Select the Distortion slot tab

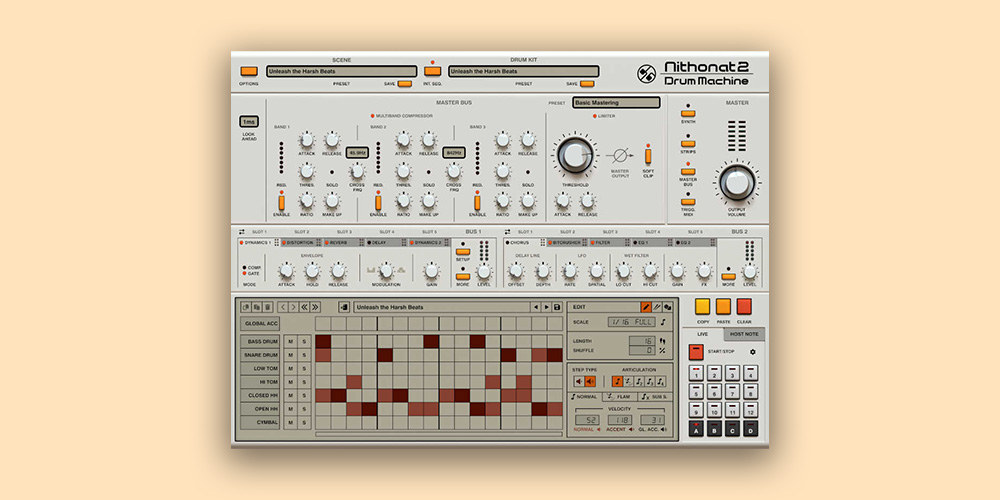[300, 243]
